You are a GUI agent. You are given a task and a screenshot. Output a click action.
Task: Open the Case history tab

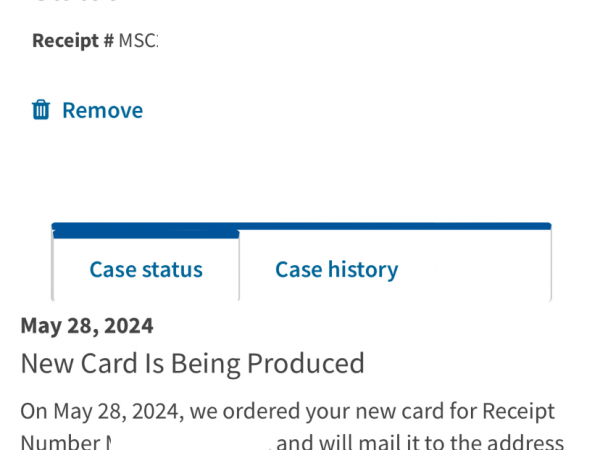(x=336, y=269)
